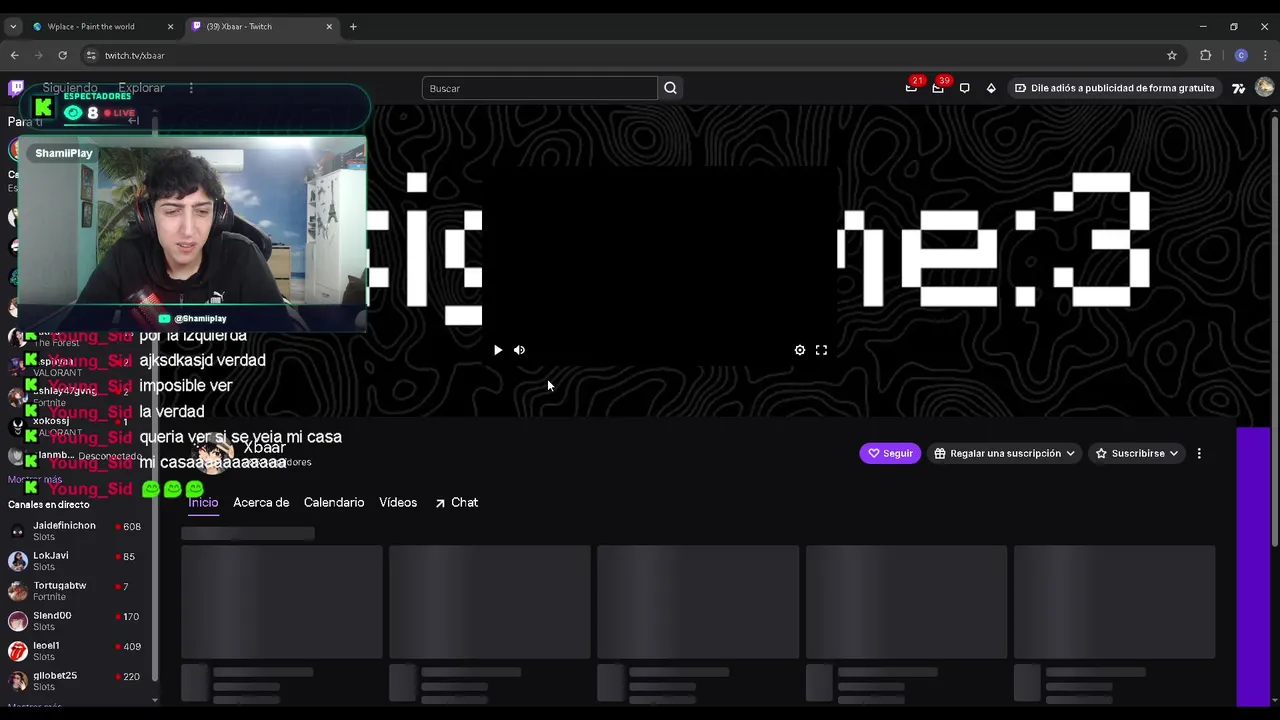The height and width of the screenshot is (720, 1280).
Task: Click the 7TV extension icon
Action: point(1238,88)
